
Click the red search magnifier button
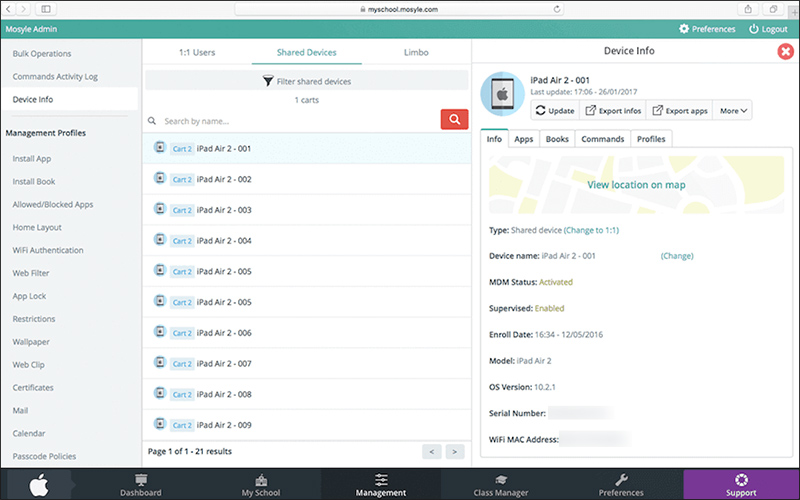(454, 119)
